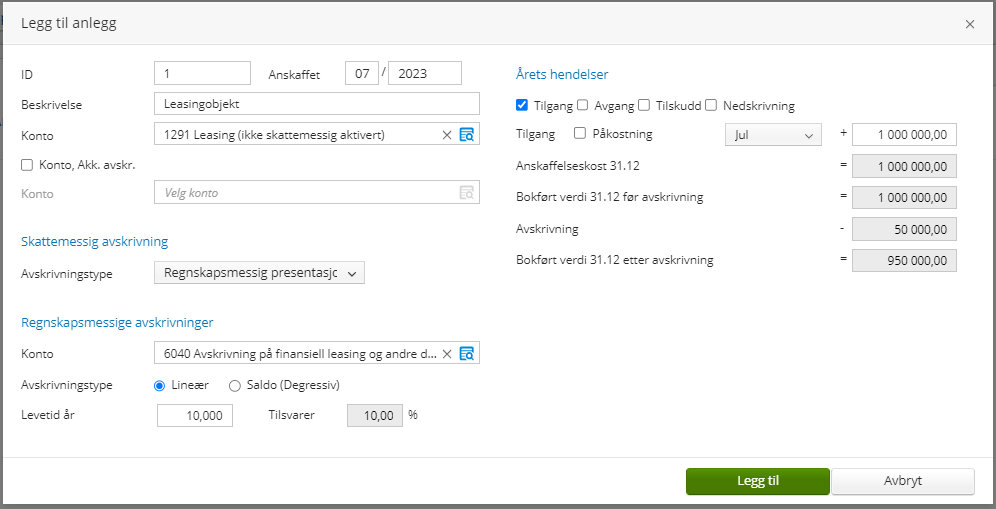Image resolution: width=996 pixels, height=509 pixels.
Task: Select the Saldo (Degressiv) radio button
Action: (236, 386)
